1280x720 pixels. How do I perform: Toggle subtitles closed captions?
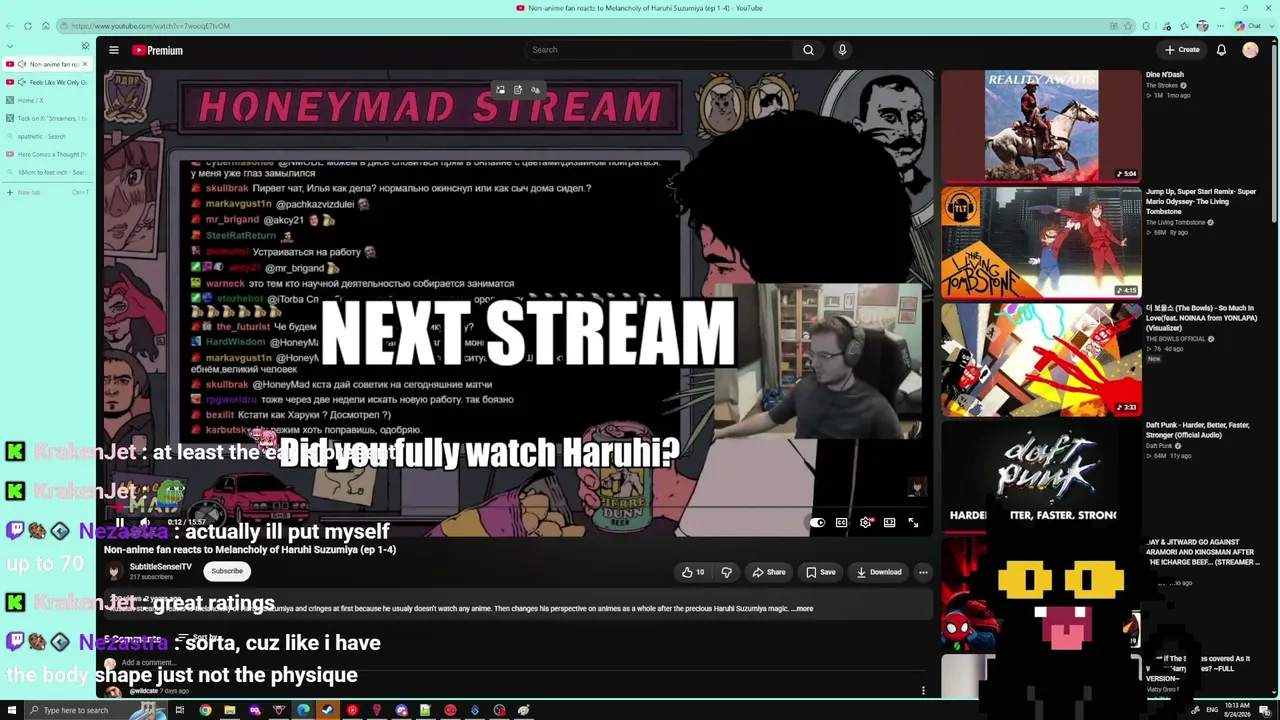[841, 522]
